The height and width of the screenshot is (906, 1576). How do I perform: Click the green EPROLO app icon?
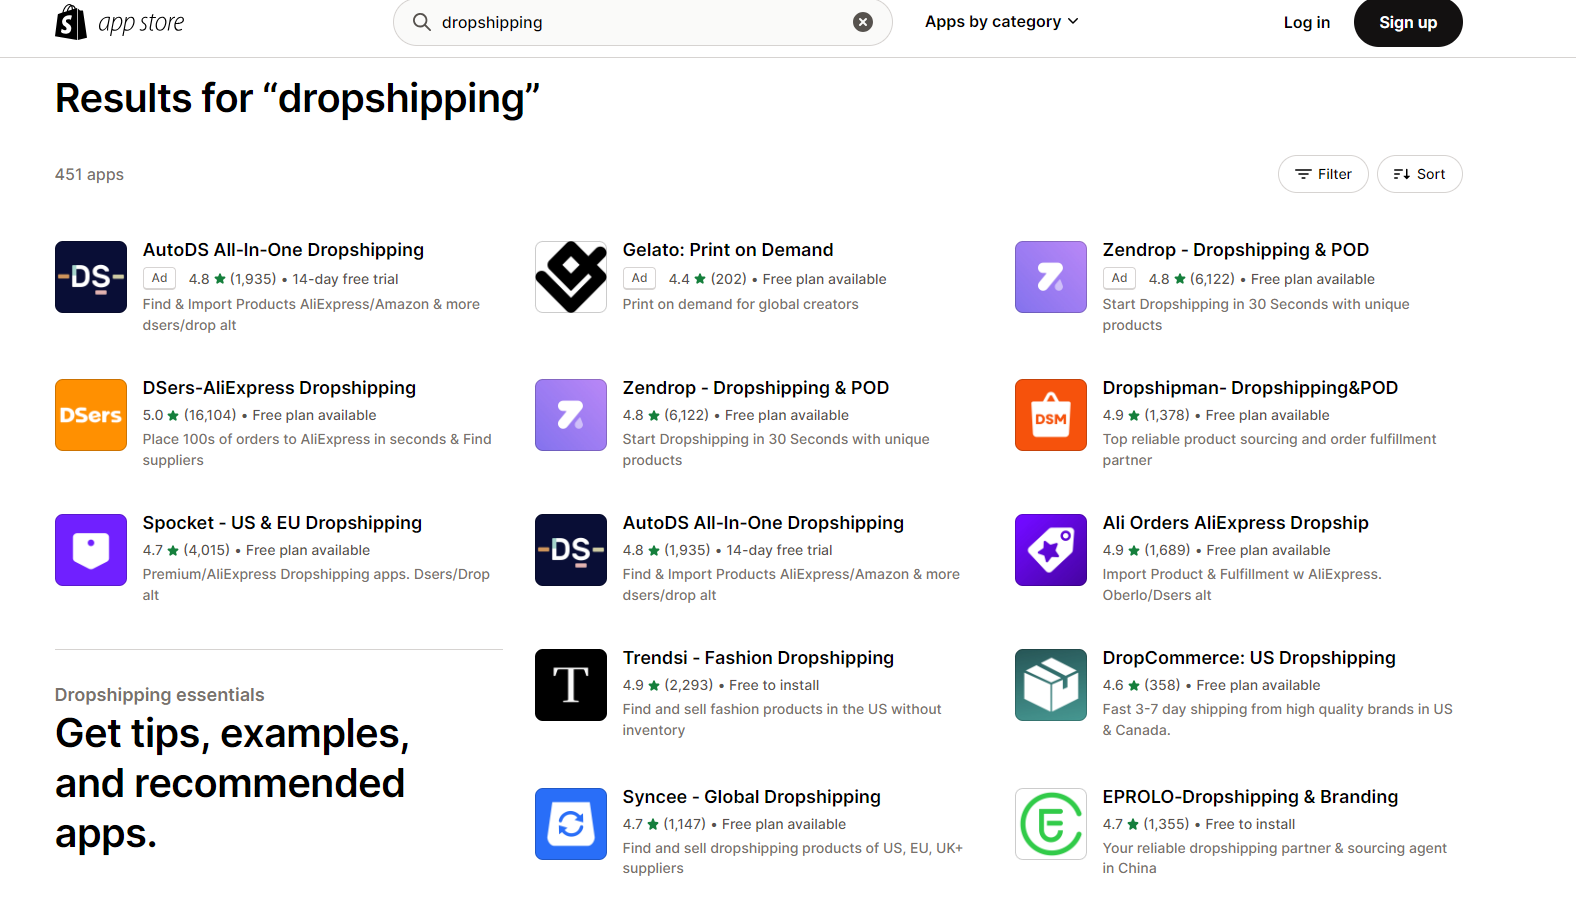[x=1051, y=824]
